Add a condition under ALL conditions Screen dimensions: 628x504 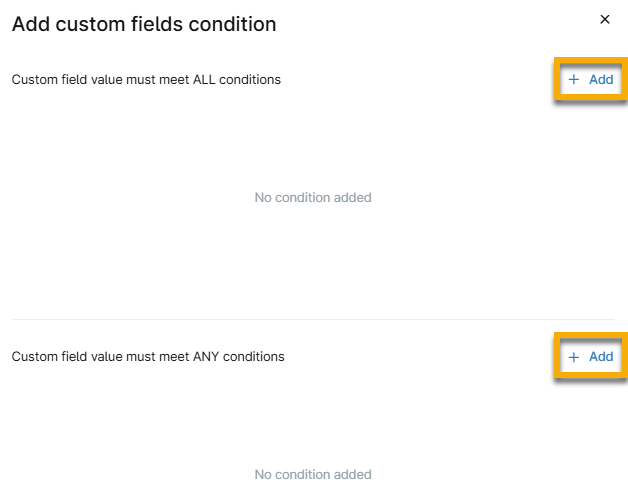click(591, 80)
